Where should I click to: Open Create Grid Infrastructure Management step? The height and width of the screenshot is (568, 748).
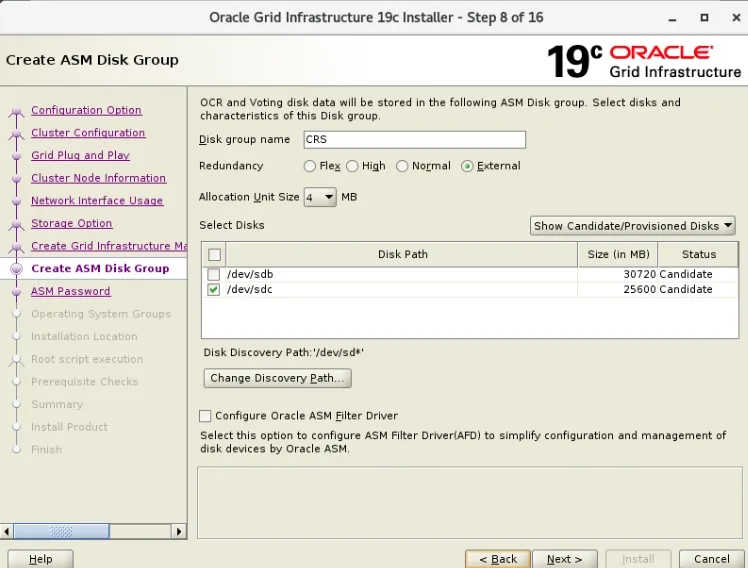pyautogui.click(x=109, y=246)
